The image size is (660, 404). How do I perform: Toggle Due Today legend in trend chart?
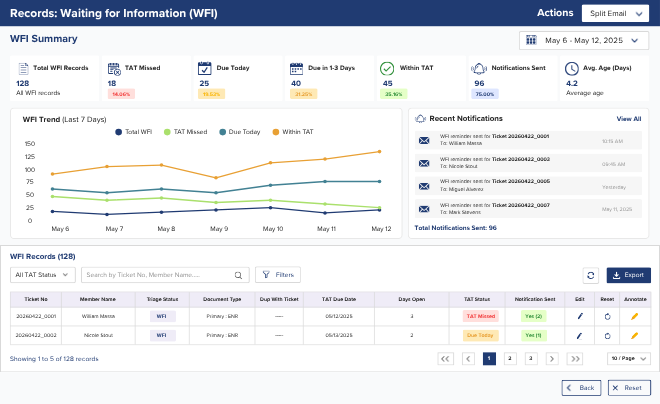240,132
